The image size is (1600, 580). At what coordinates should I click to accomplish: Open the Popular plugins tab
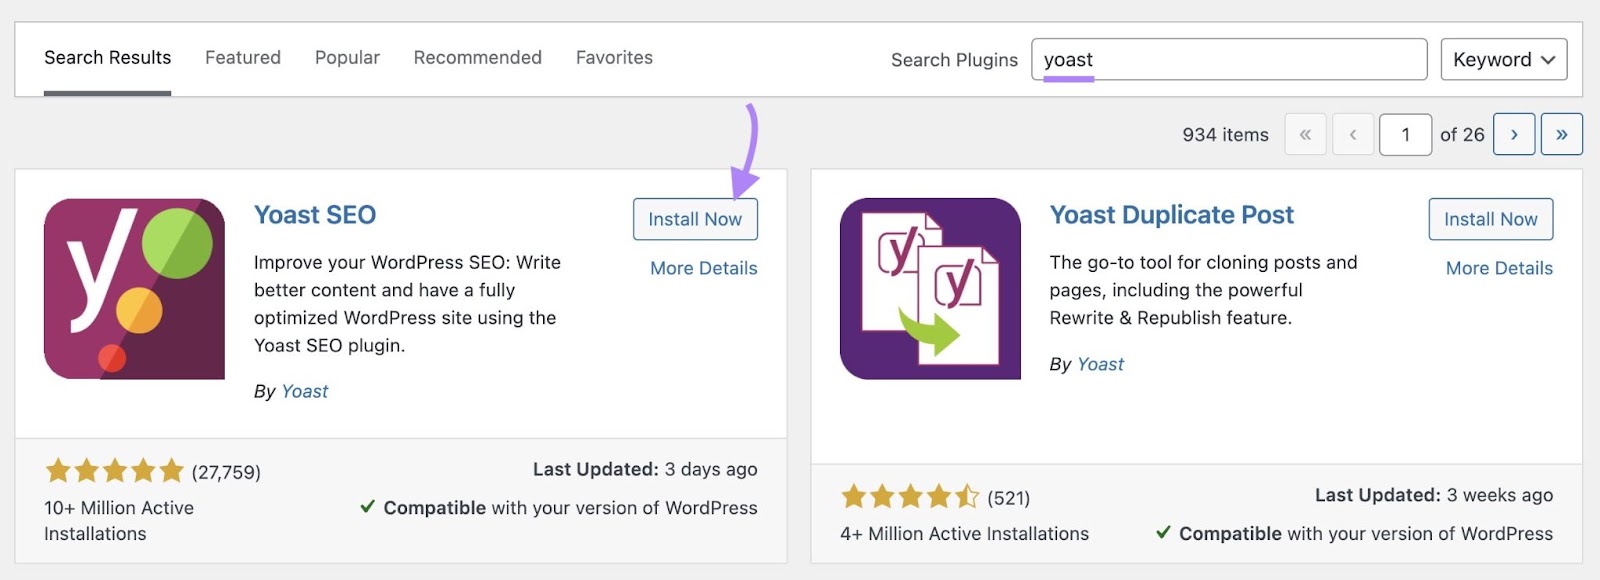[347, 57]
